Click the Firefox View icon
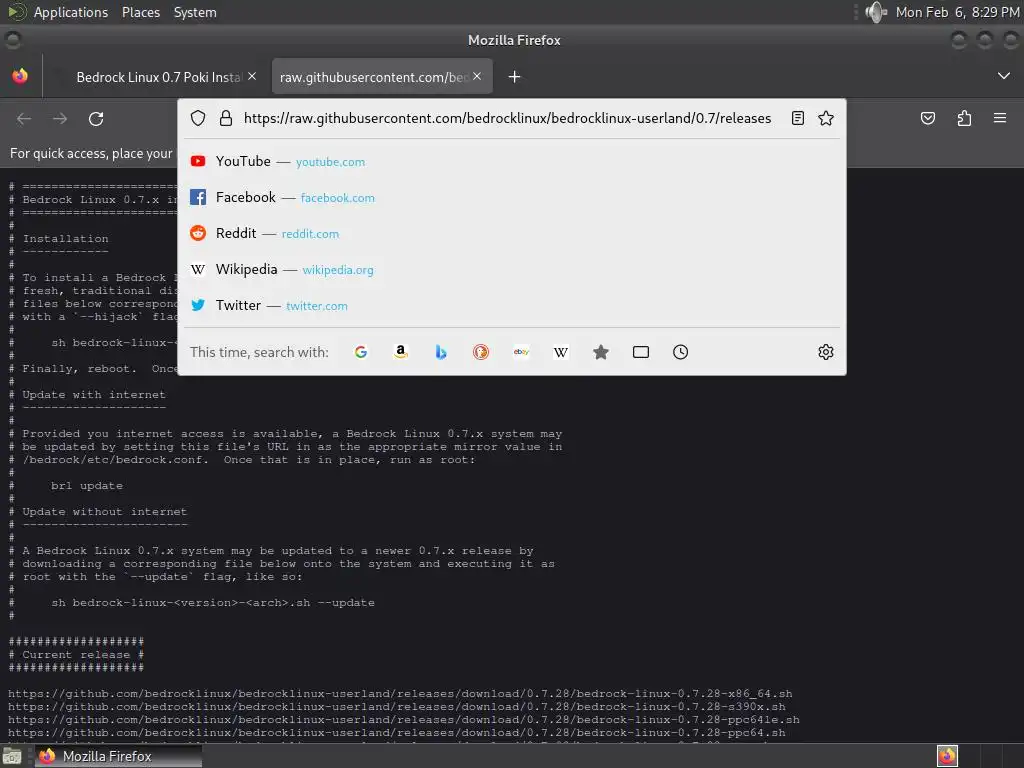The height and width of the screenshot is (768, 1024). coord(20,76)
